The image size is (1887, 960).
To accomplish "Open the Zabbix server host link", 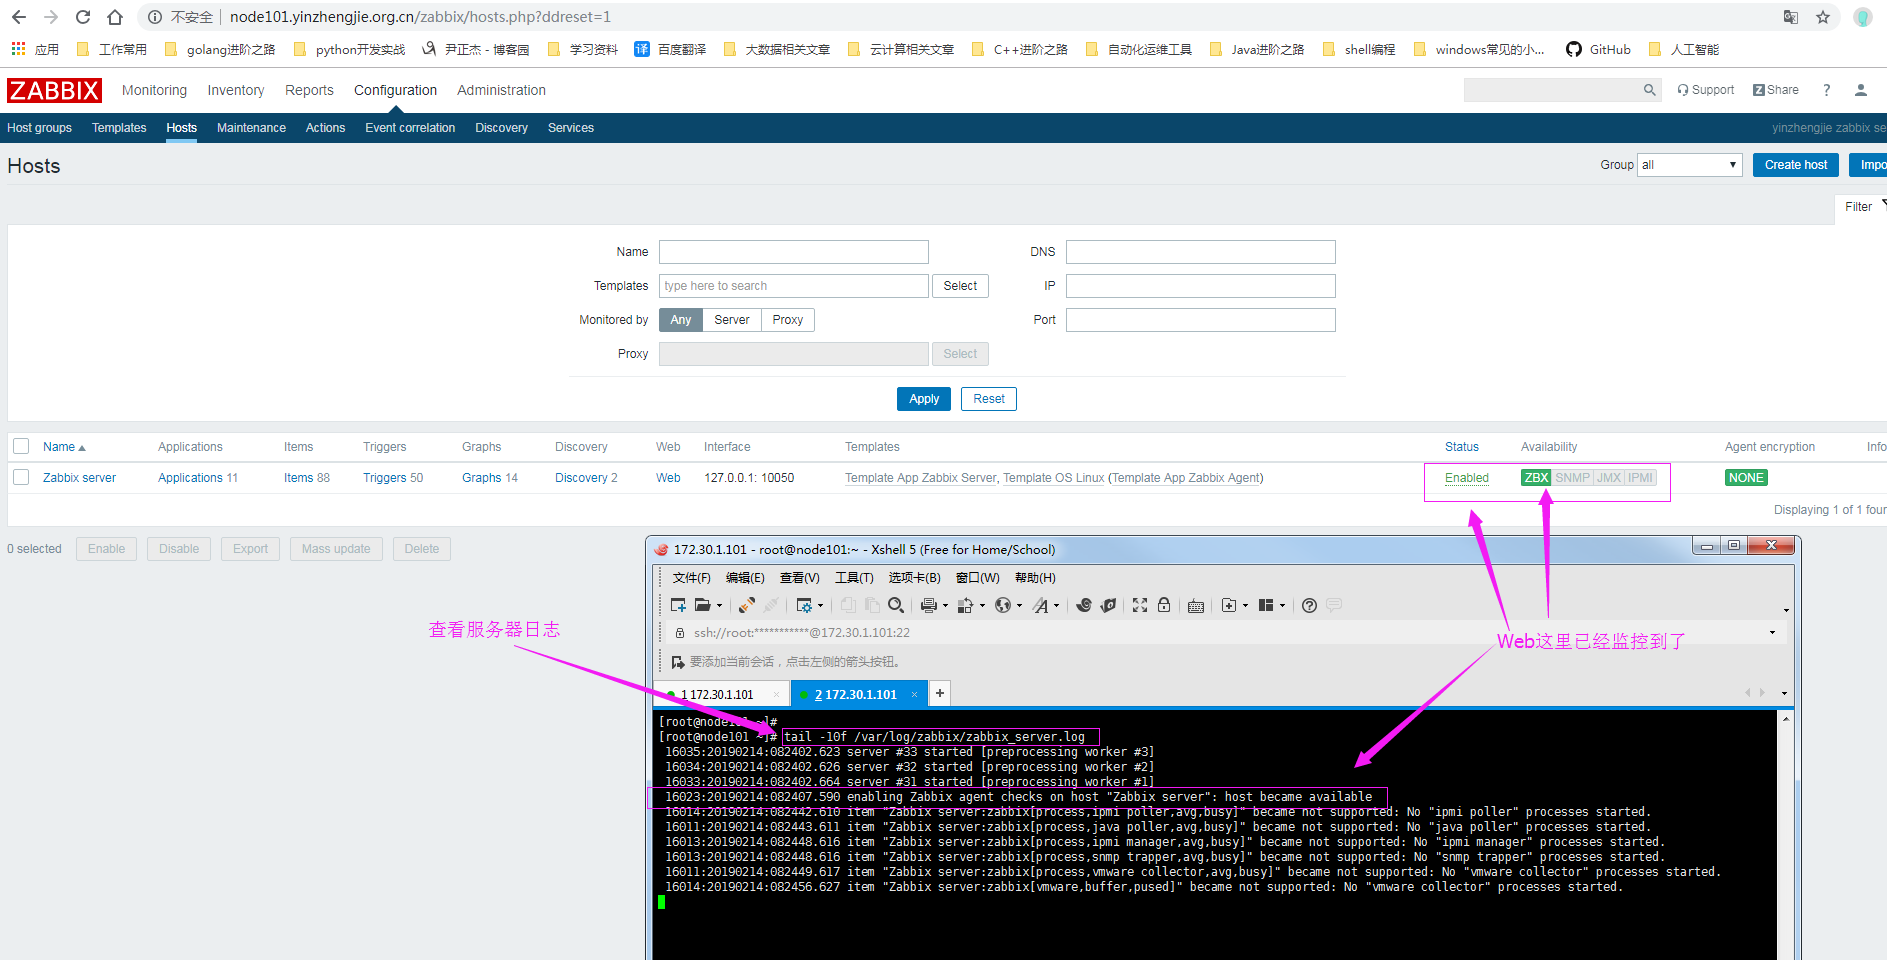I will click(79, 478).
